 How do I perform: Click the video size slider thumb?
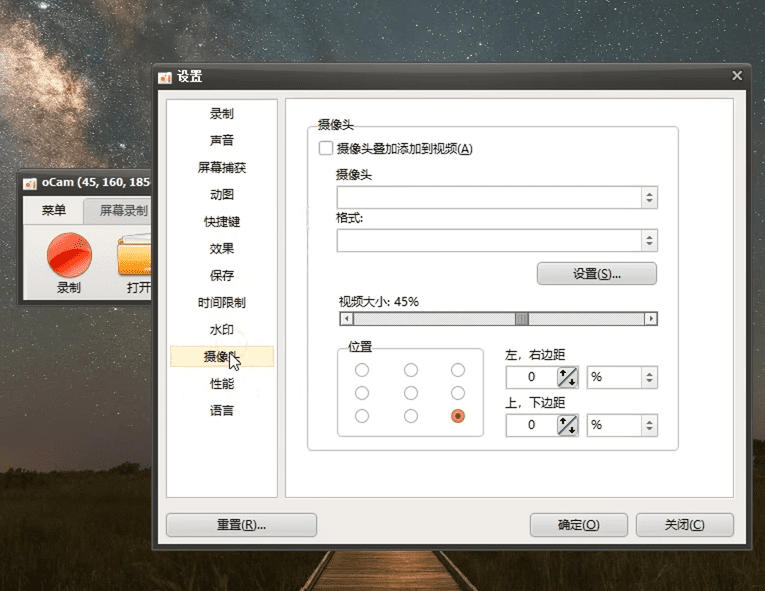coord(521,319)
